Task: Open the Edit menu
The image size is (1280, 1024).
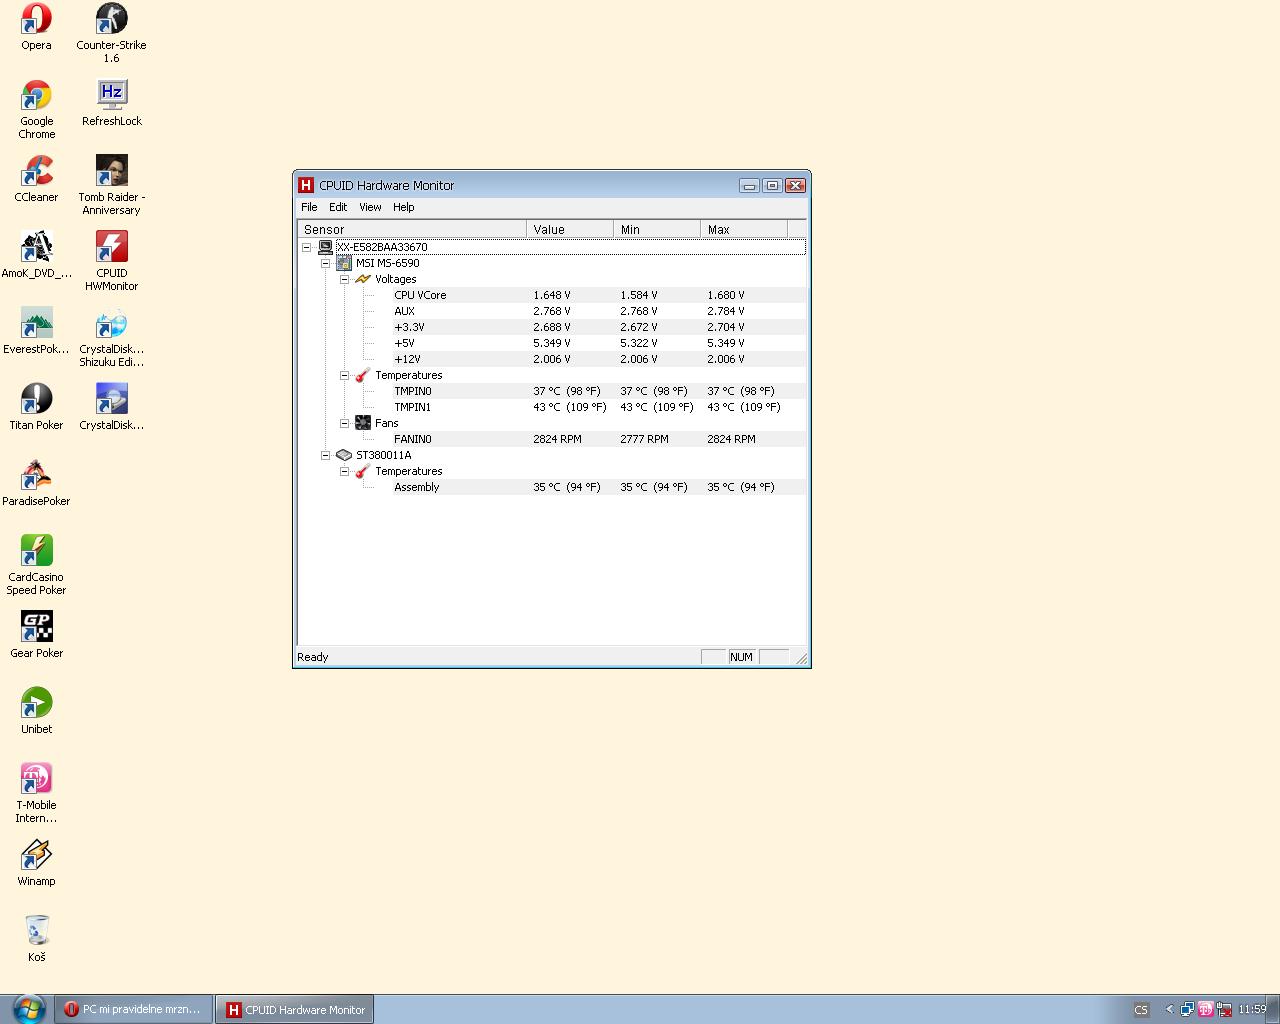Action: click(x=338, y=207)
